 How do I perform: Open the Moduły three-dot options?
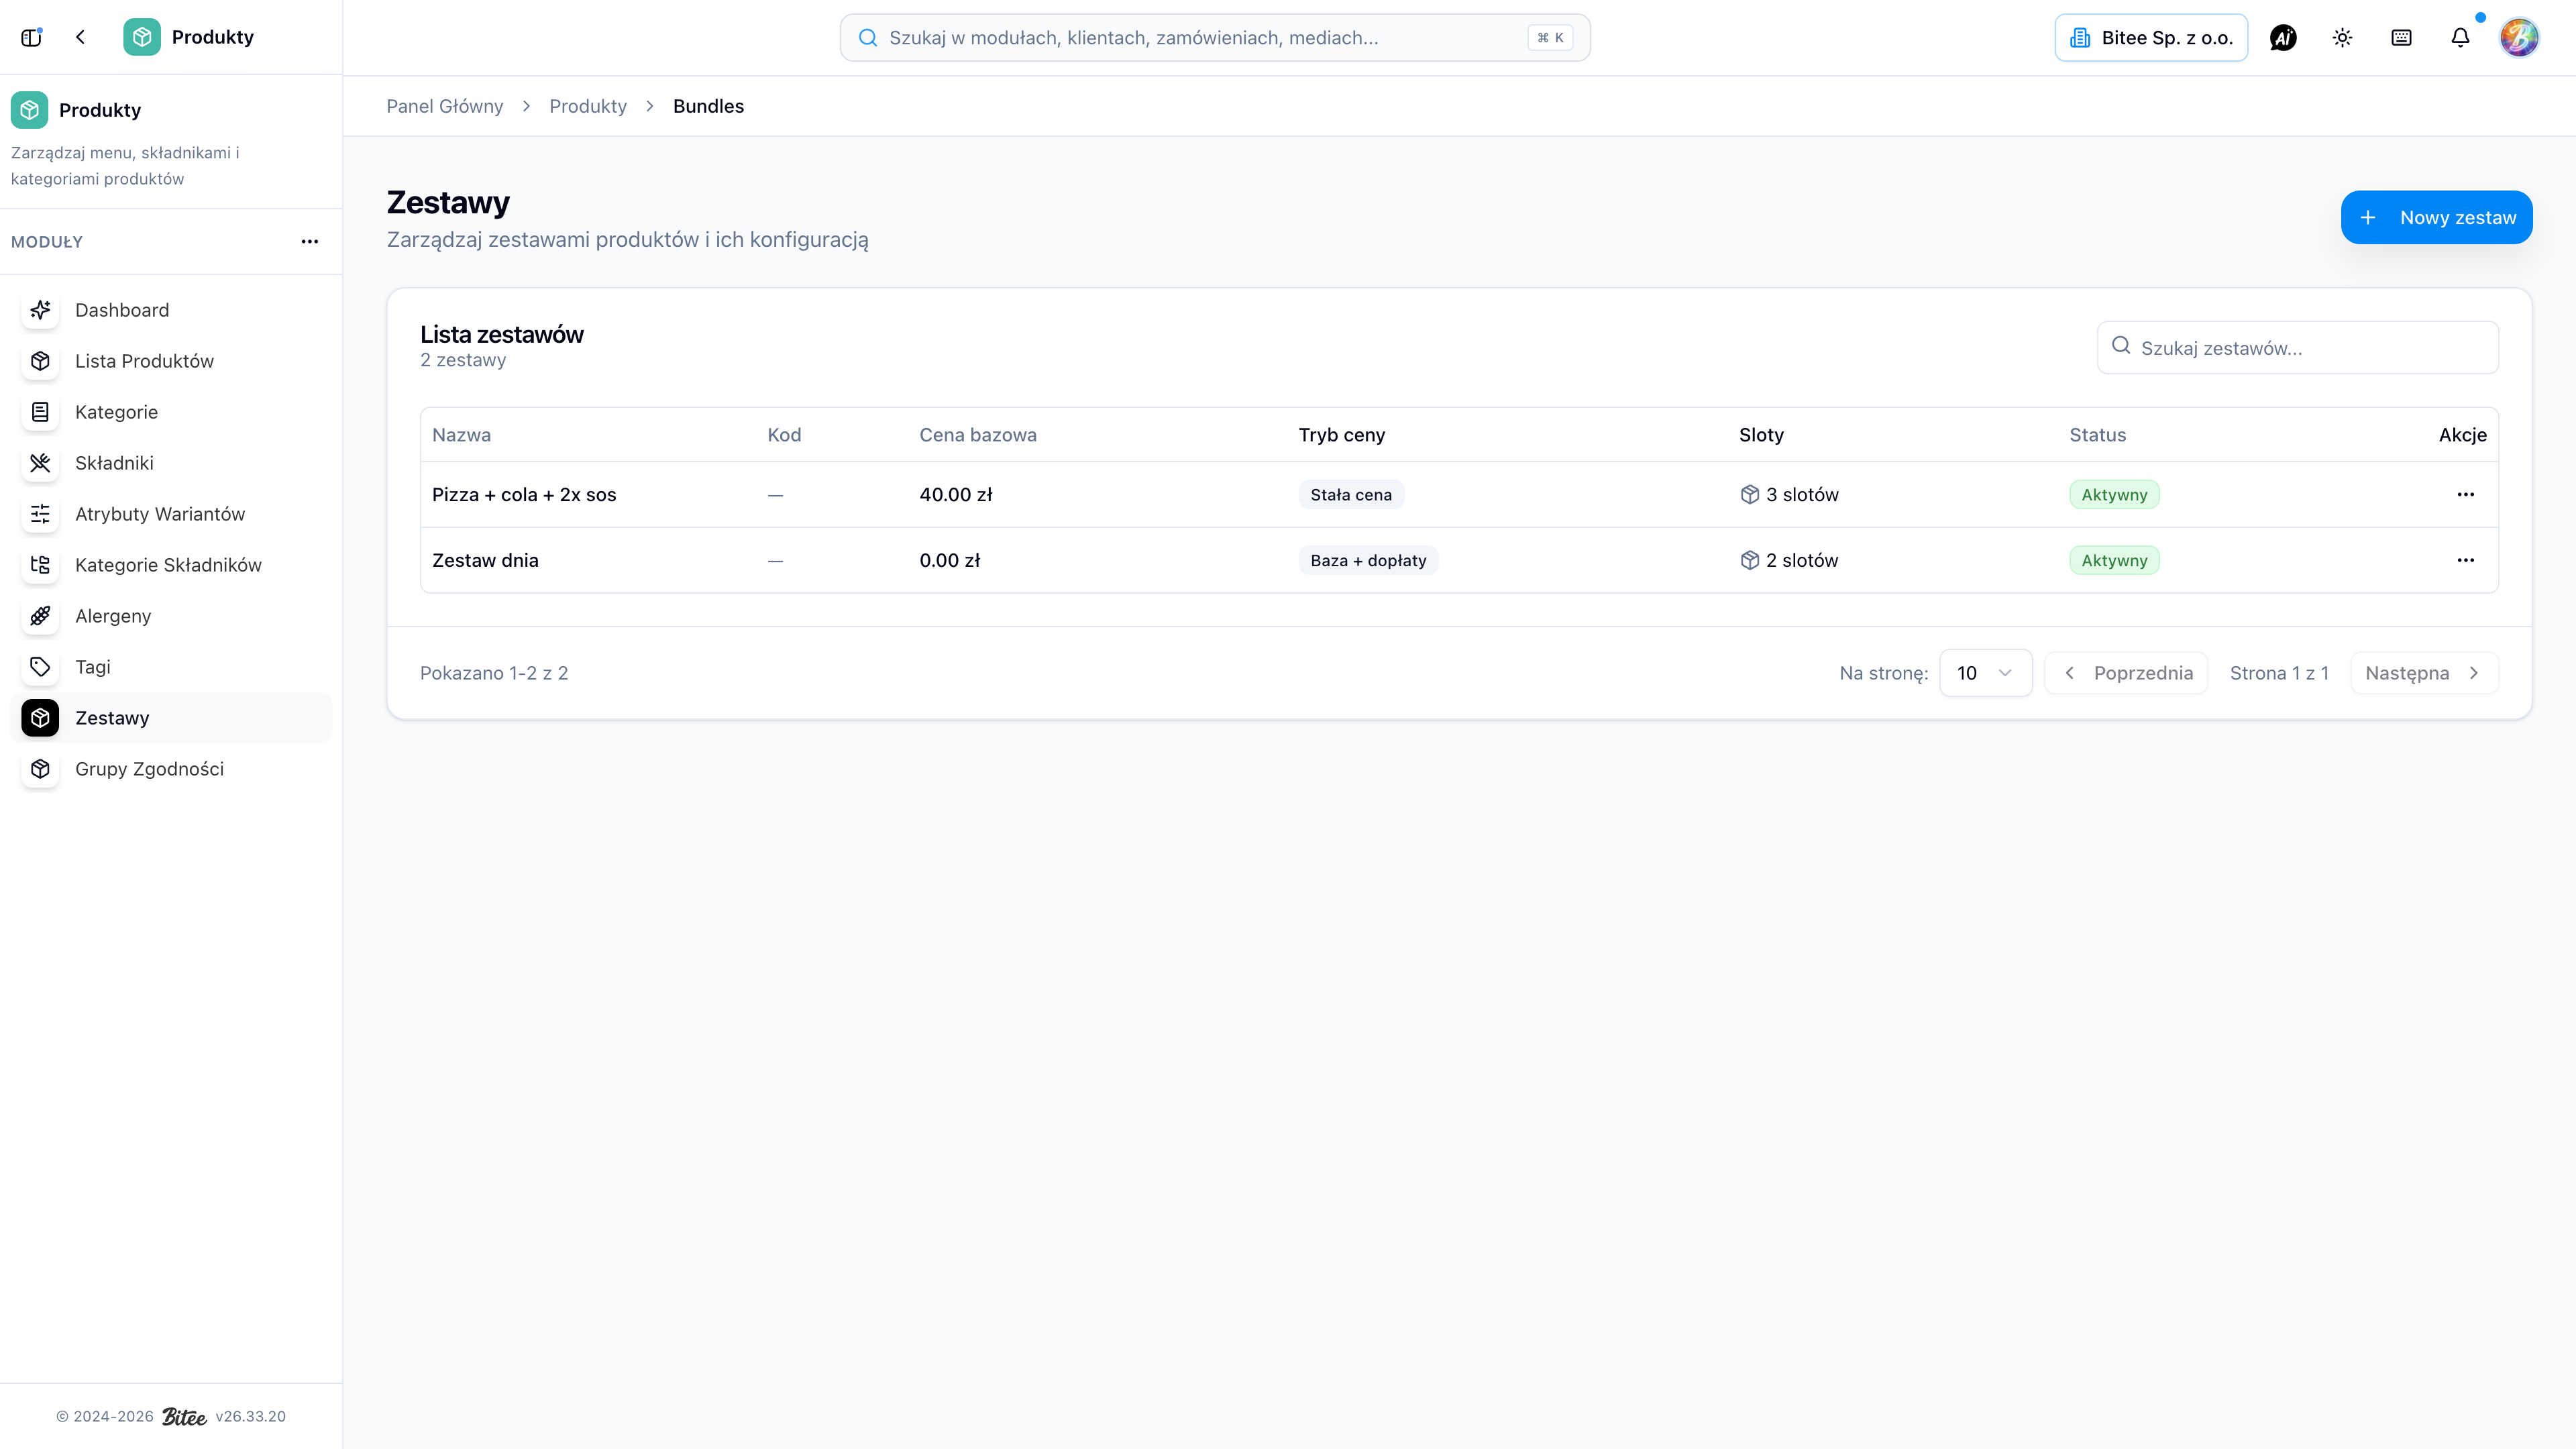pos(310,241)
